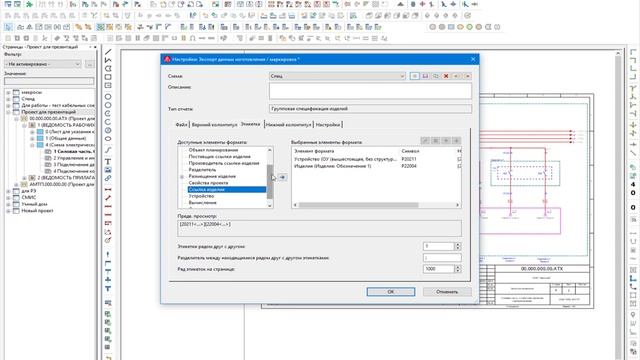The image size is (640, 360).
Task: Create a new scheme with the star icon
Action: tap(414, 76)
